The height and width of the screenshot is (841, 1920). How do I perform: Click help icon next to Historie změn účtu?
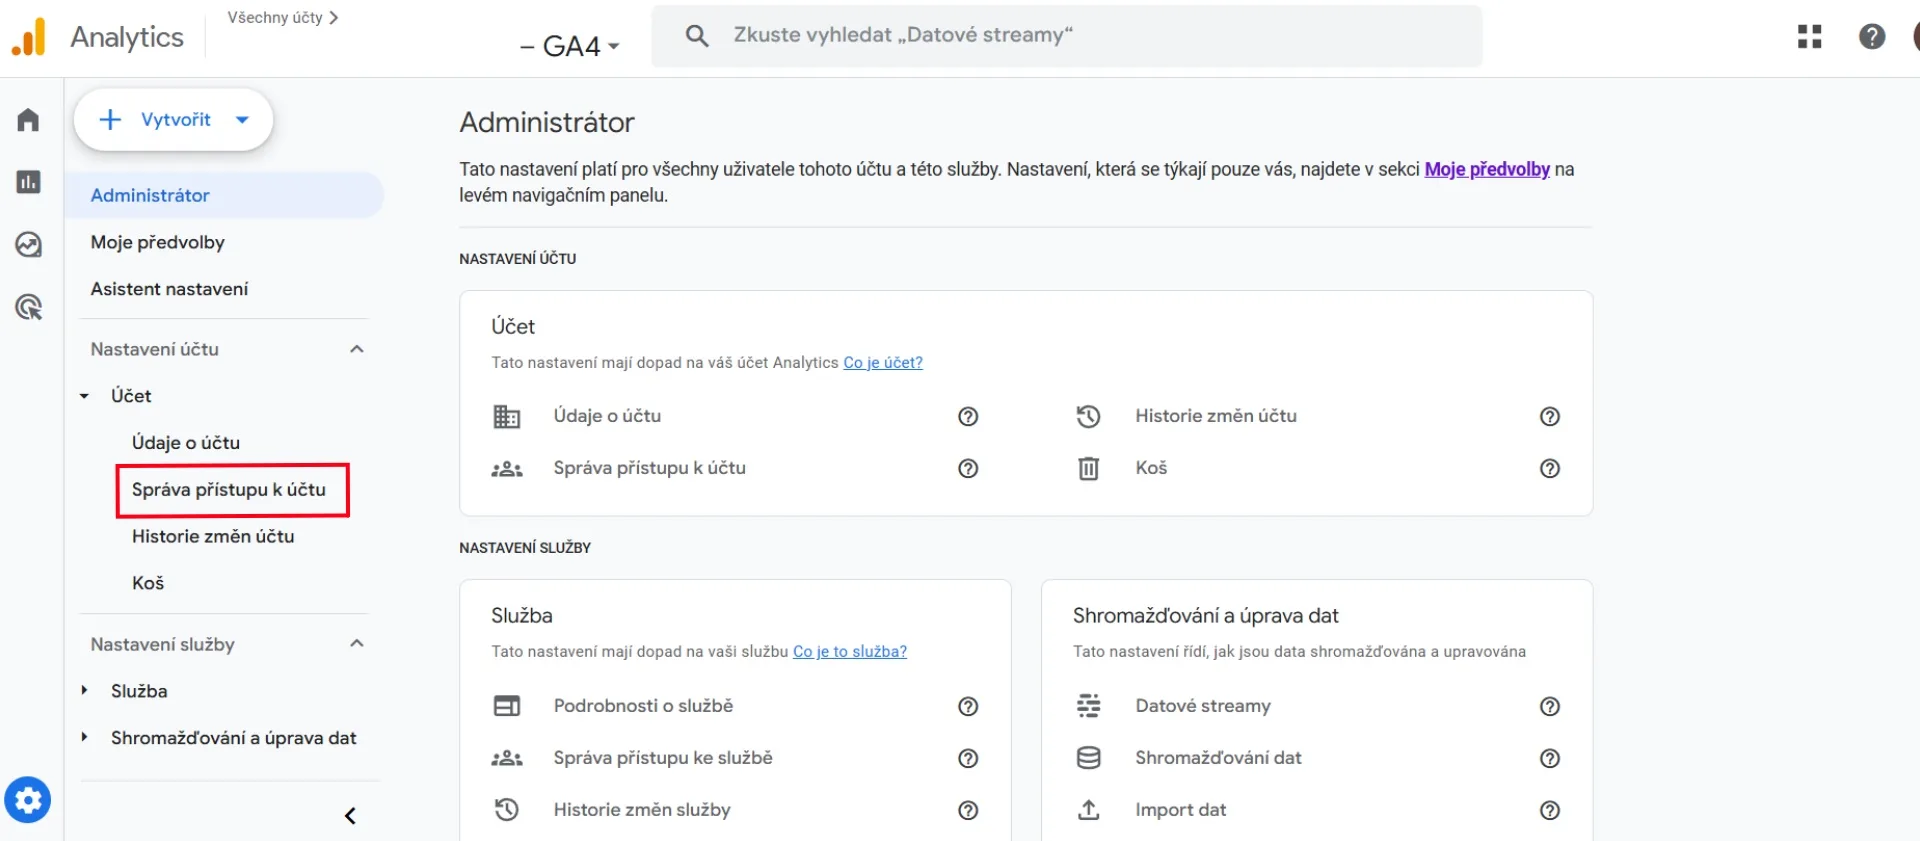(1550, 417)
